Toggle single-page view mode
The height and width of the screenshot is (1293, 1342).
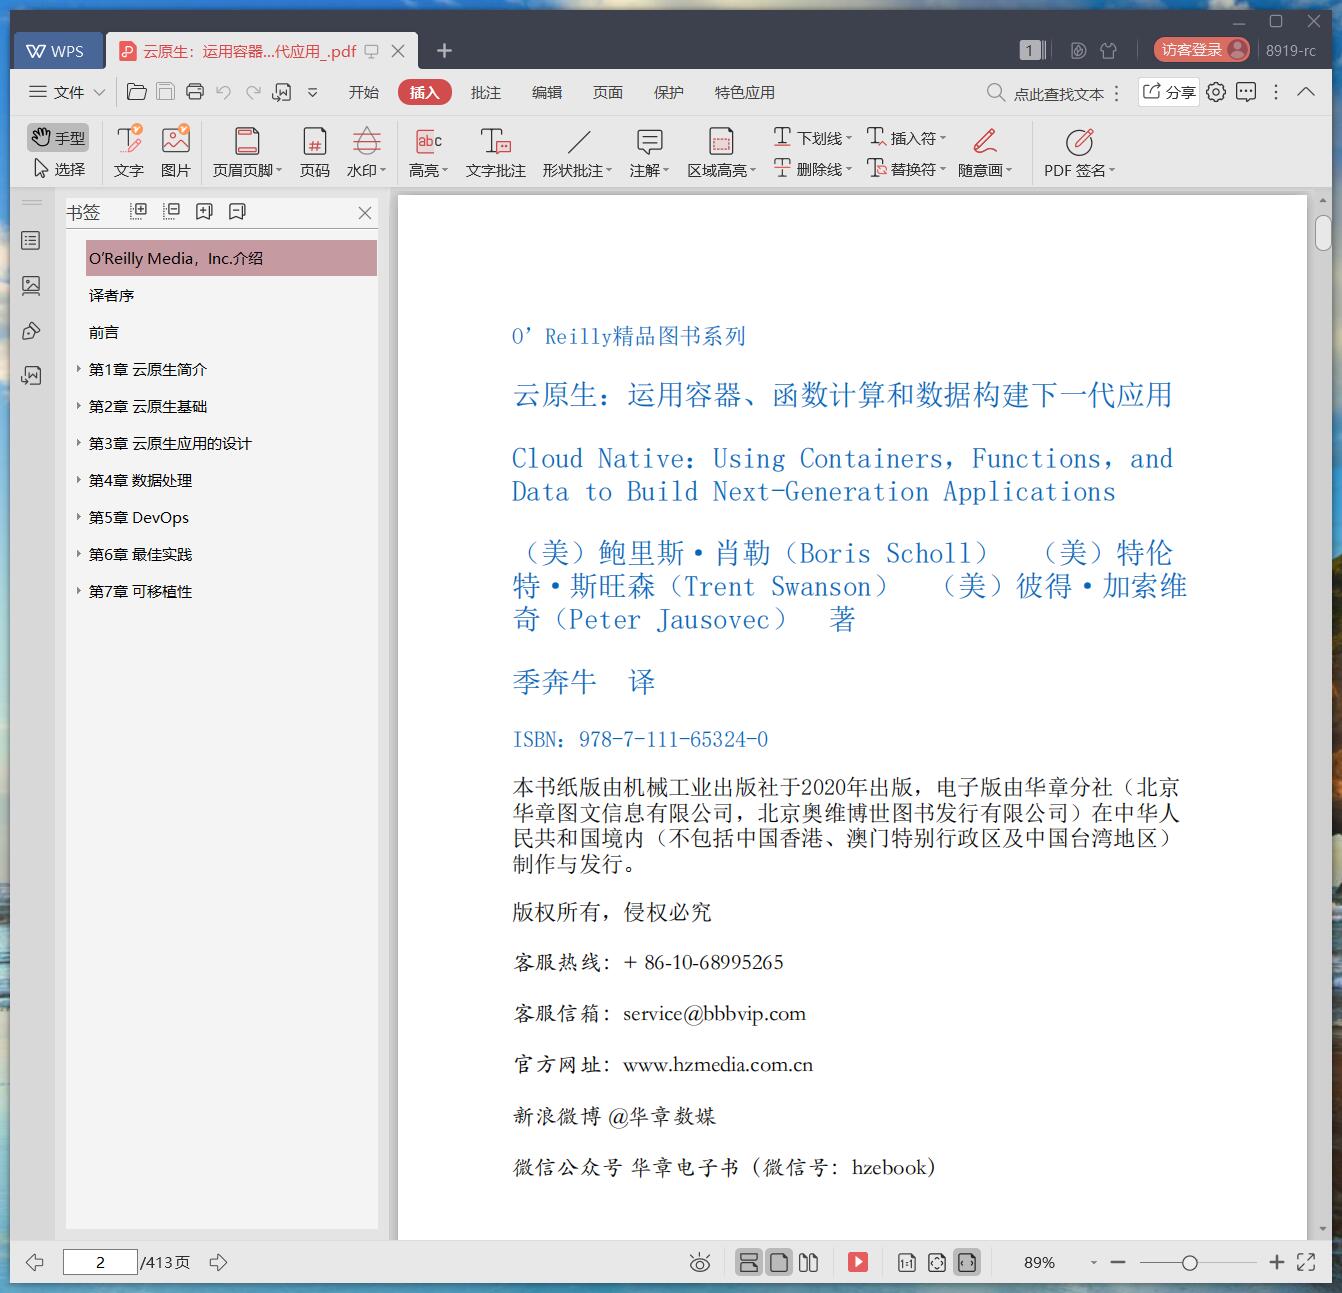pyautogui.click(x=779, y=1262)
